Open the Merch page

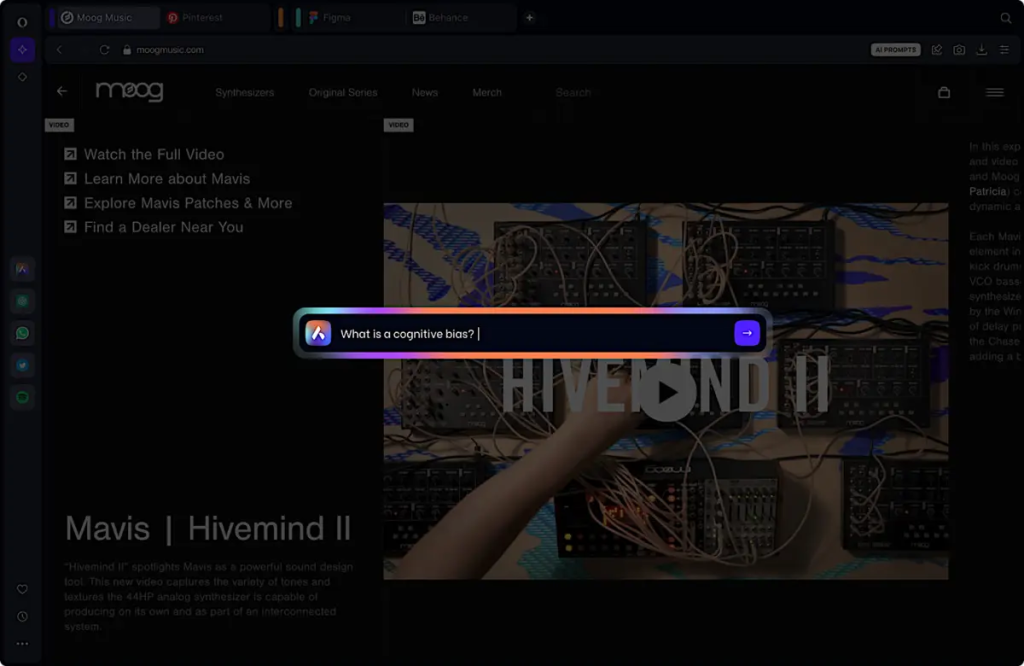(487, 93)
